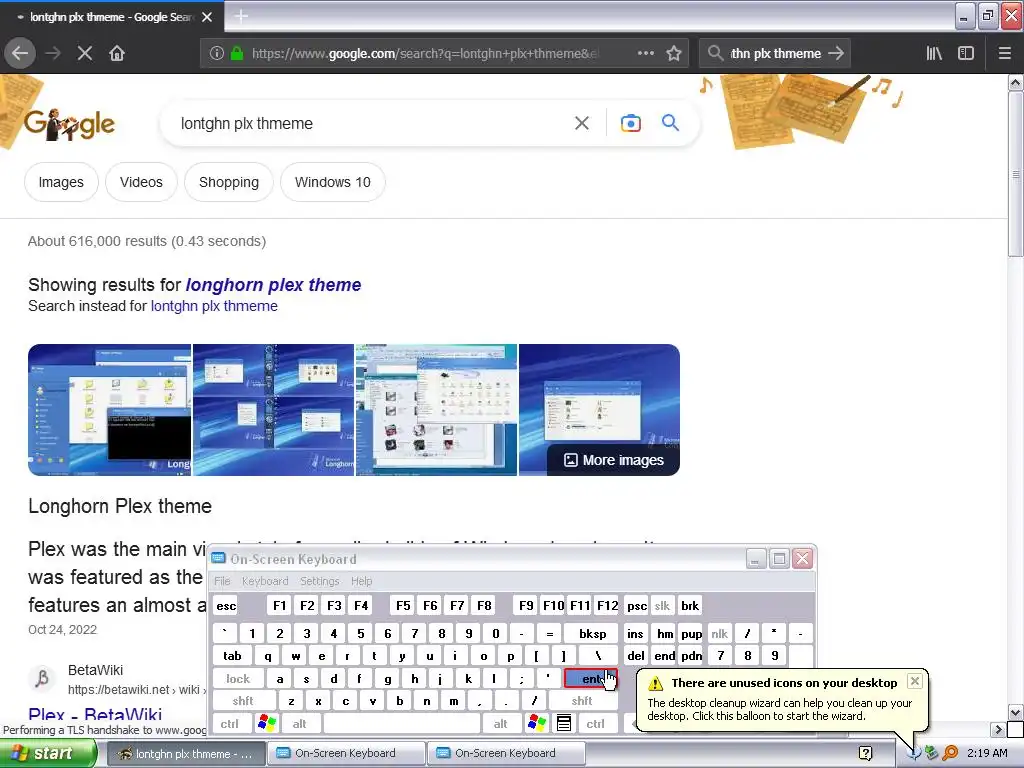The height and width of the screenshot is (768, 1024).
Task: Toggle the left ctrl key
Action: tap(230, 724)
